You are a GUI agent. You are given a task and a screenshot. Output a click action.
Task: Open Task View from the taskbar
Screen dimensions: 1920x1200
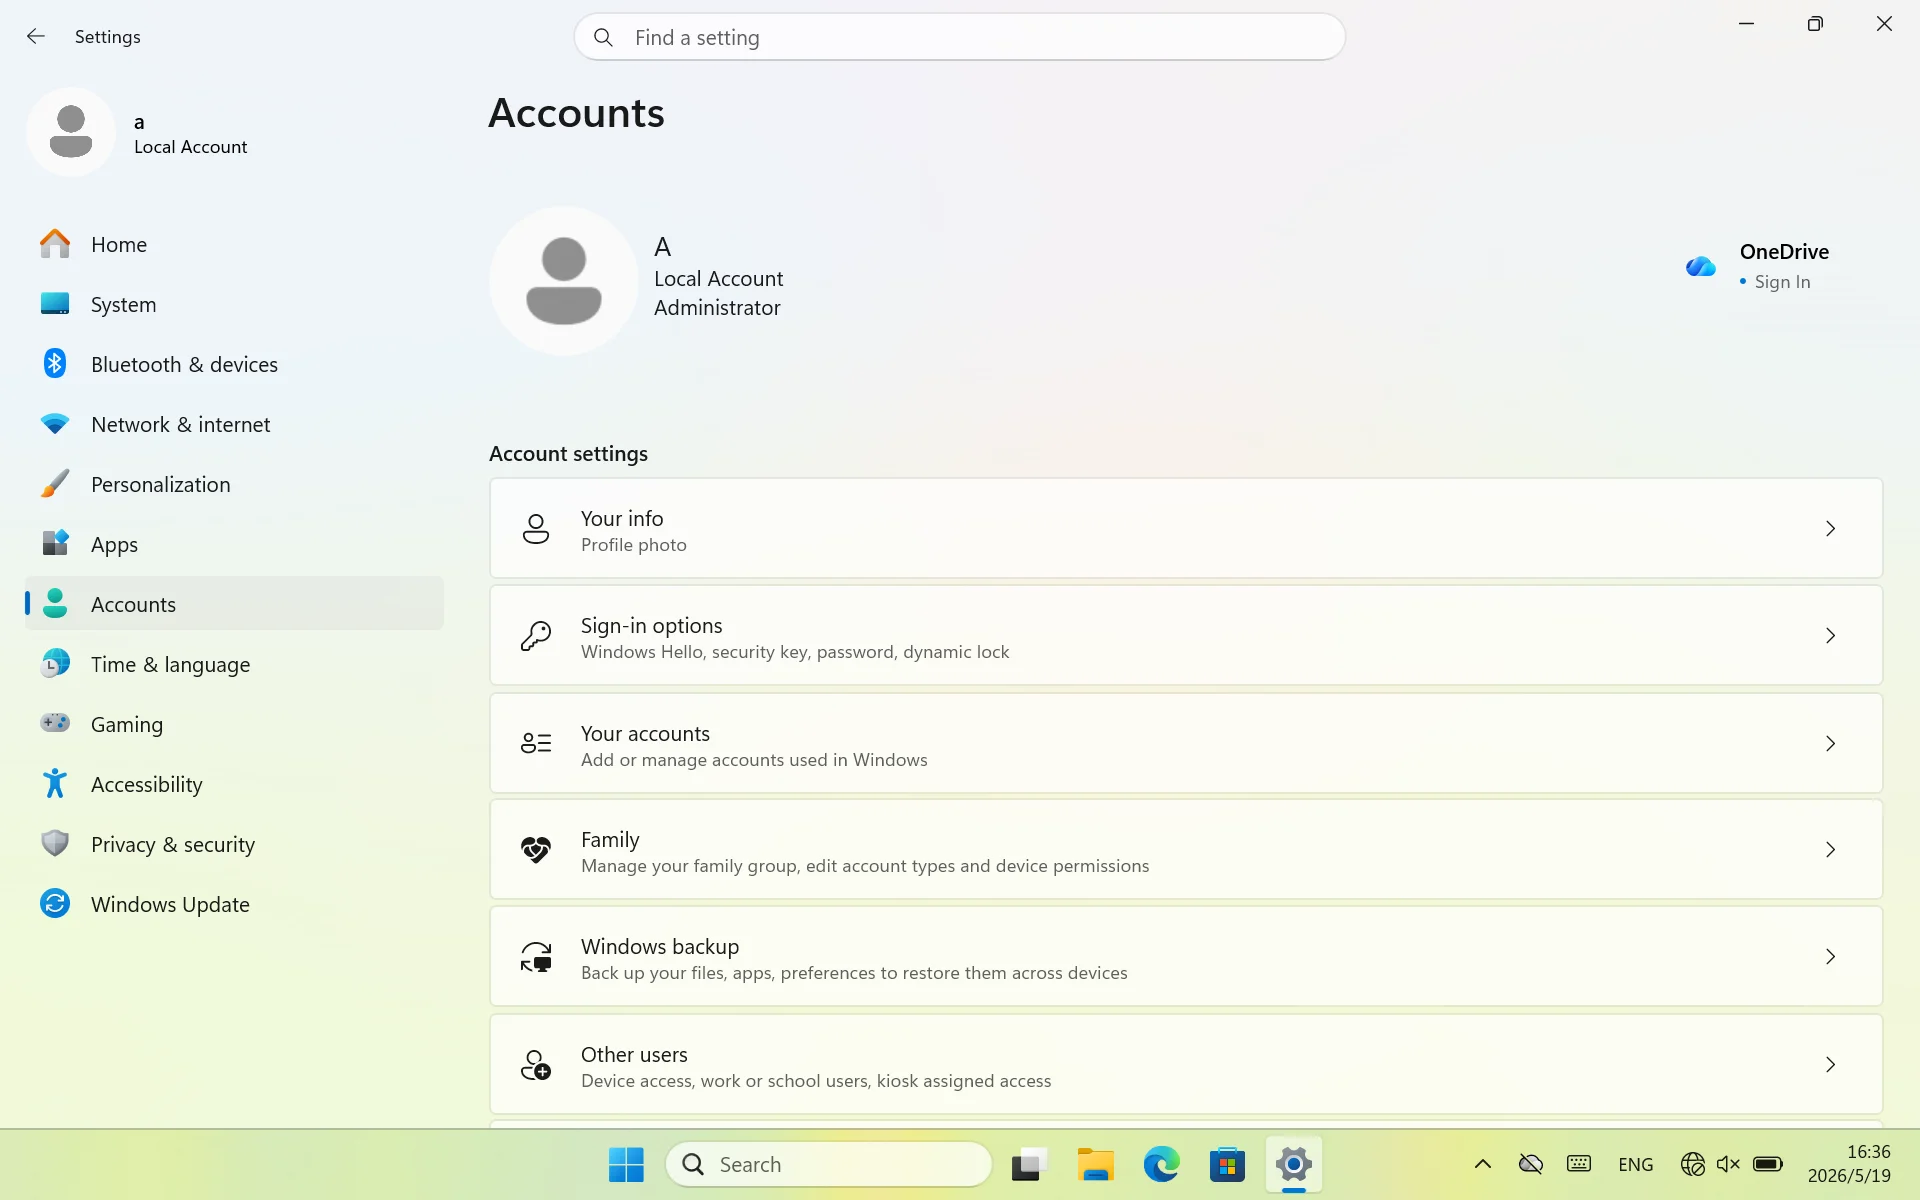(x=1029, y=1165)
